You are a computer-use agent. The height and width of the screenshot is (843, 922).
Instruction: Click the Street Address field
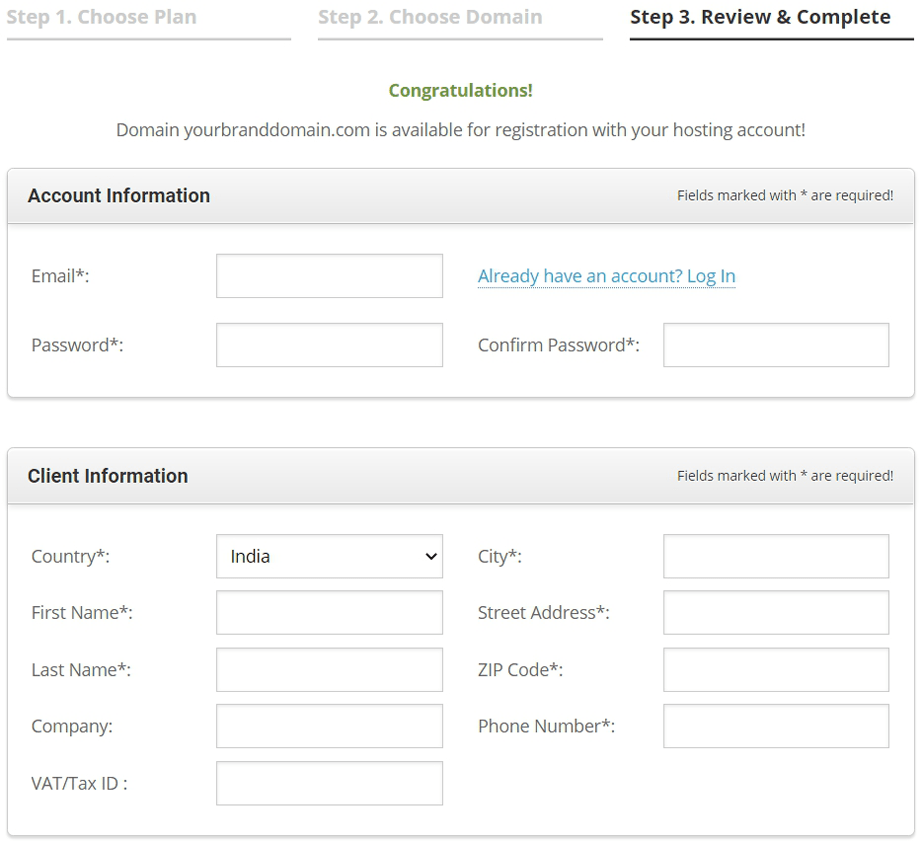click(x=776, y=613)
